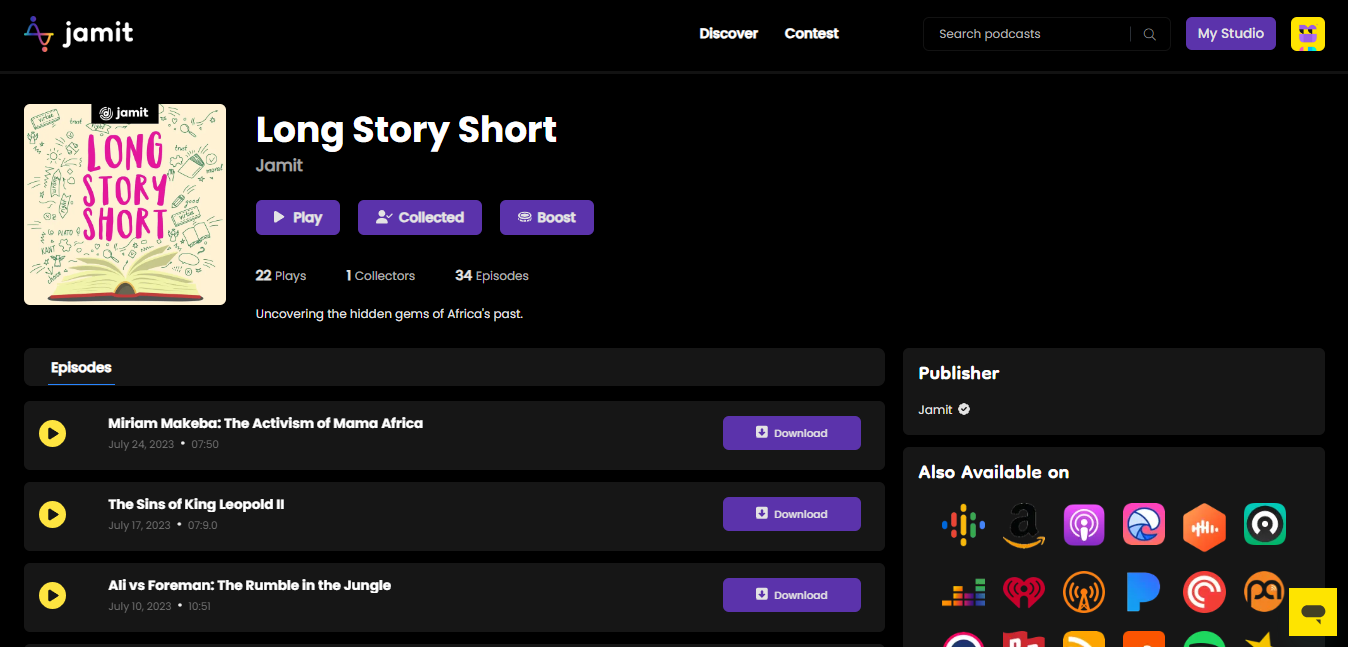Open My Studio
The image size is (1348, 647).
(x=1230, y=33)
